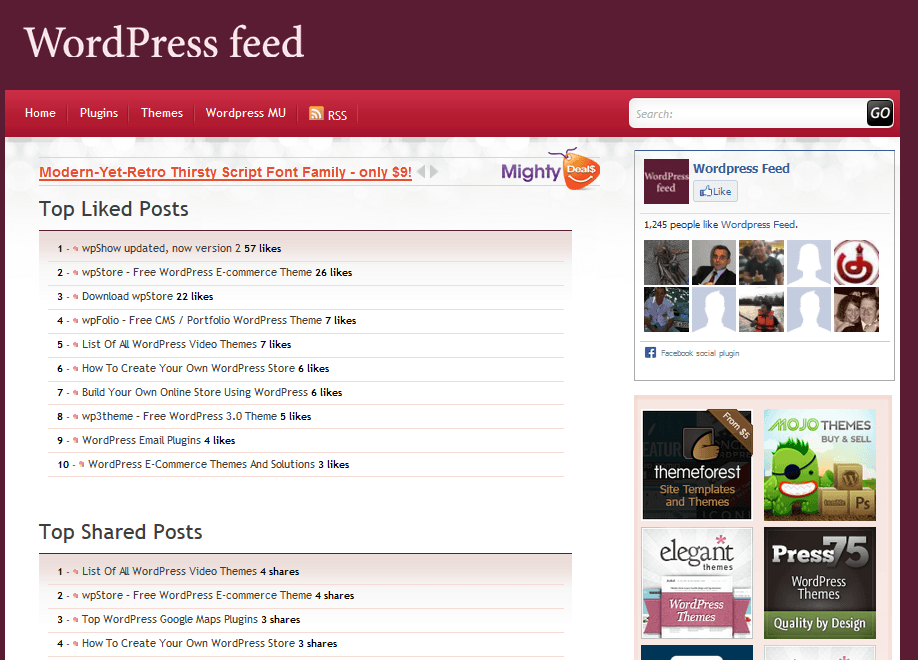Viewport: 918px width, 660px height.
Task: Open the Wordpress MU menu item
Action: [x=246, y=113]
